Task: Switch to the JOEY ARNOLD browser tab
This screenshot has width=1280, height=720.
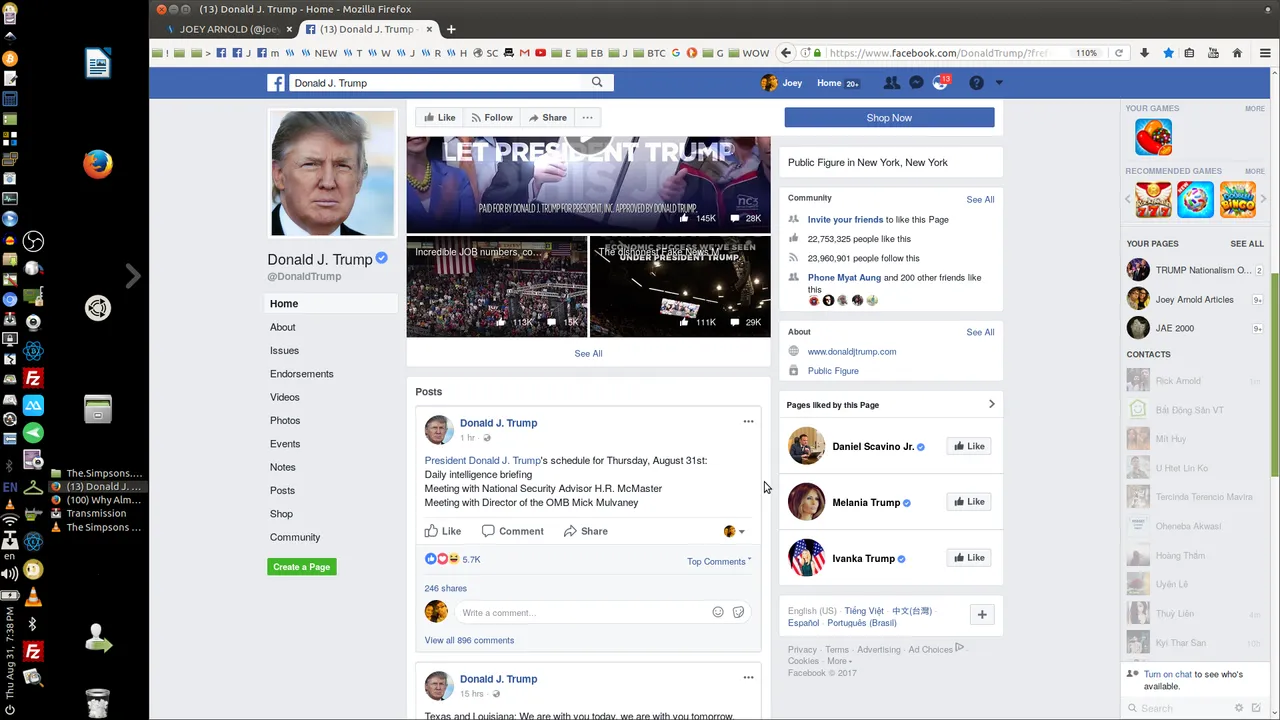Action: [229, 29]
